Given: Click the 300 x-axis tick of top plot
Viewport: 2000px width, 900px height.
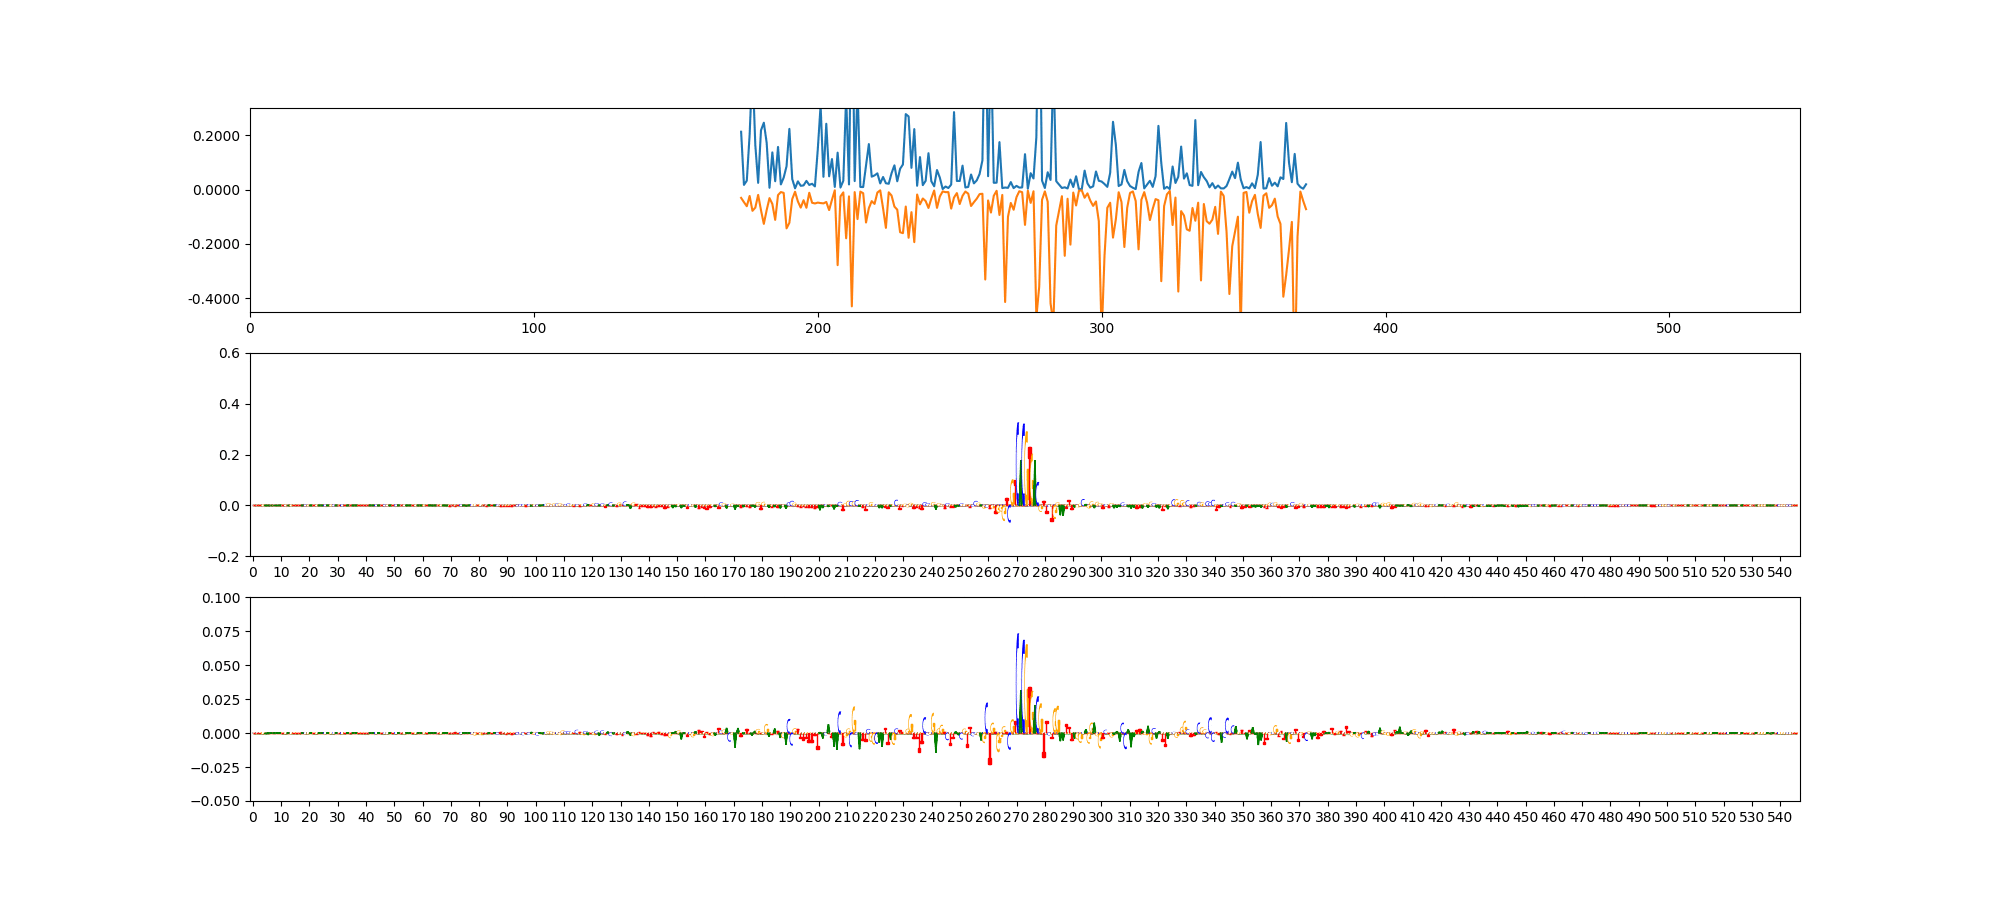Looking at the screenshot, I should pyautogui.click(x=1101, y=327).
